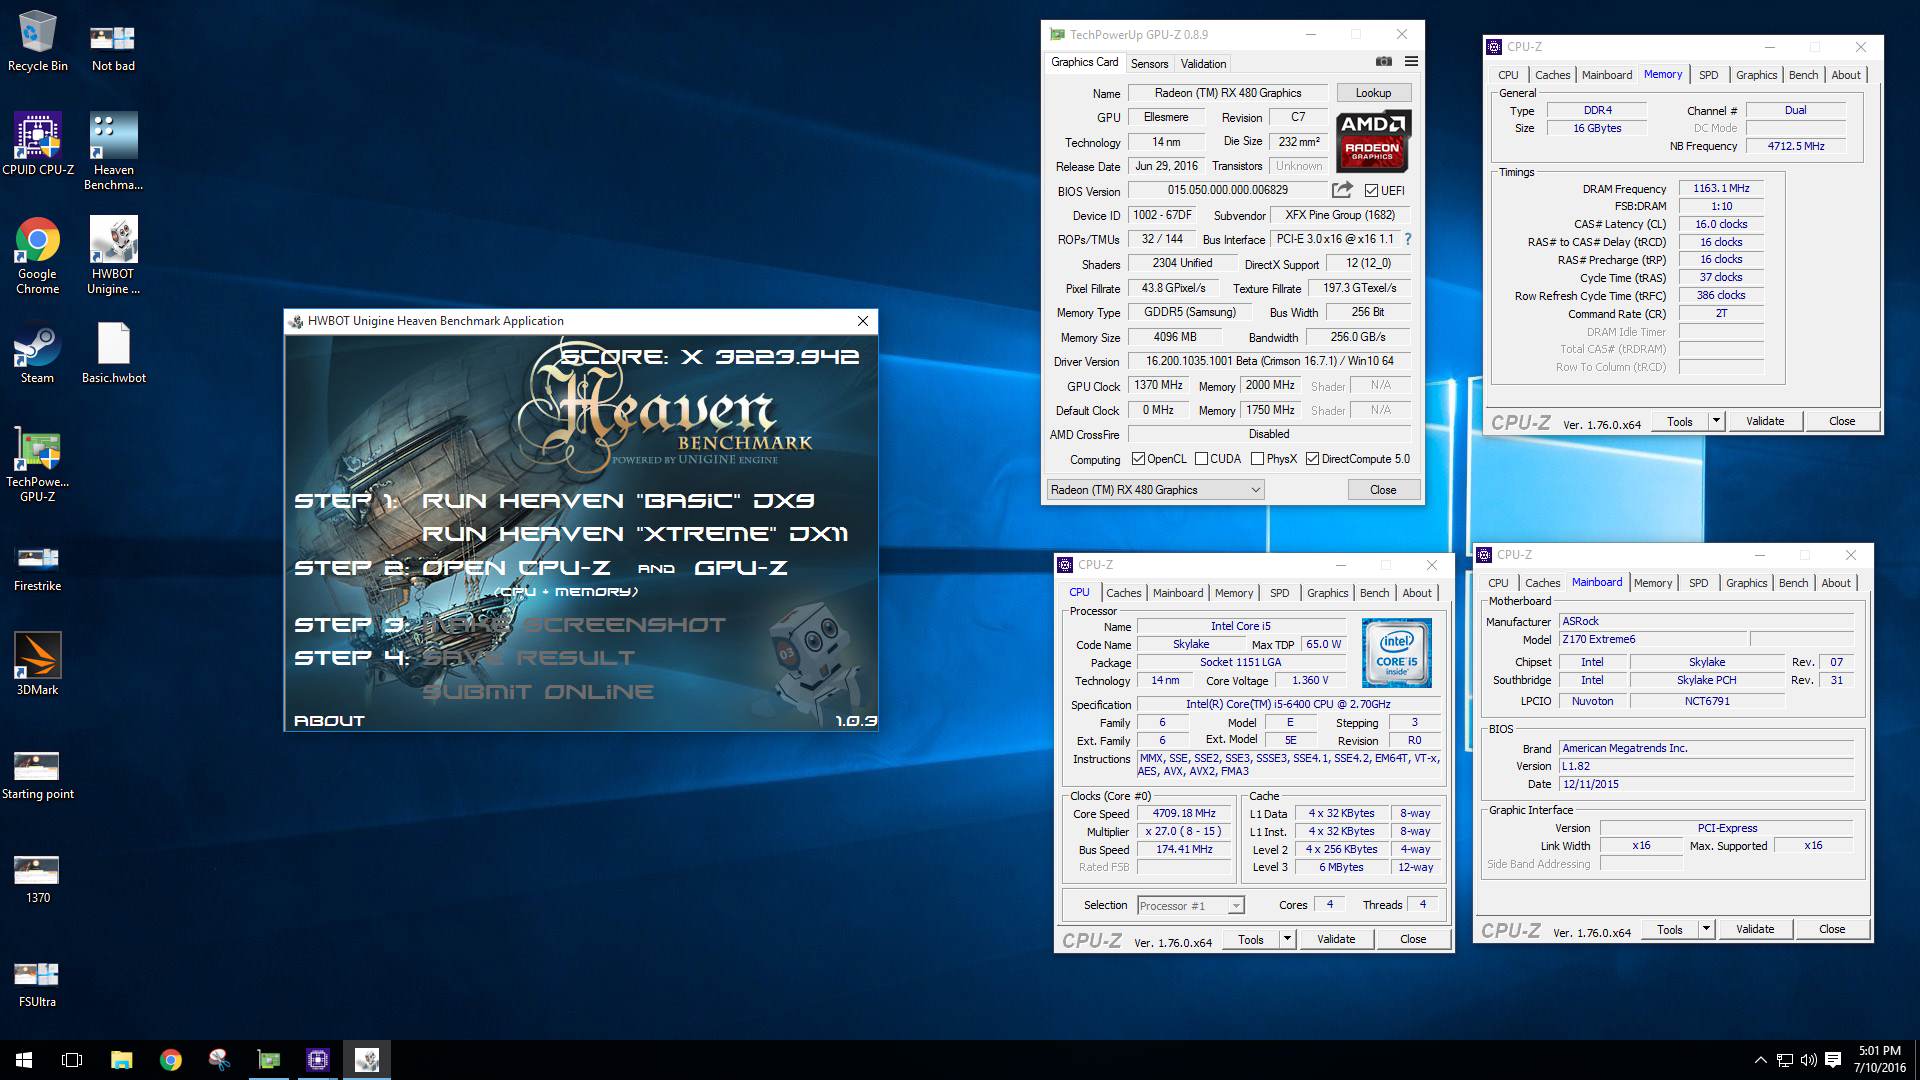Open About tab in CPU-Z Memory window

point(1845,75)
